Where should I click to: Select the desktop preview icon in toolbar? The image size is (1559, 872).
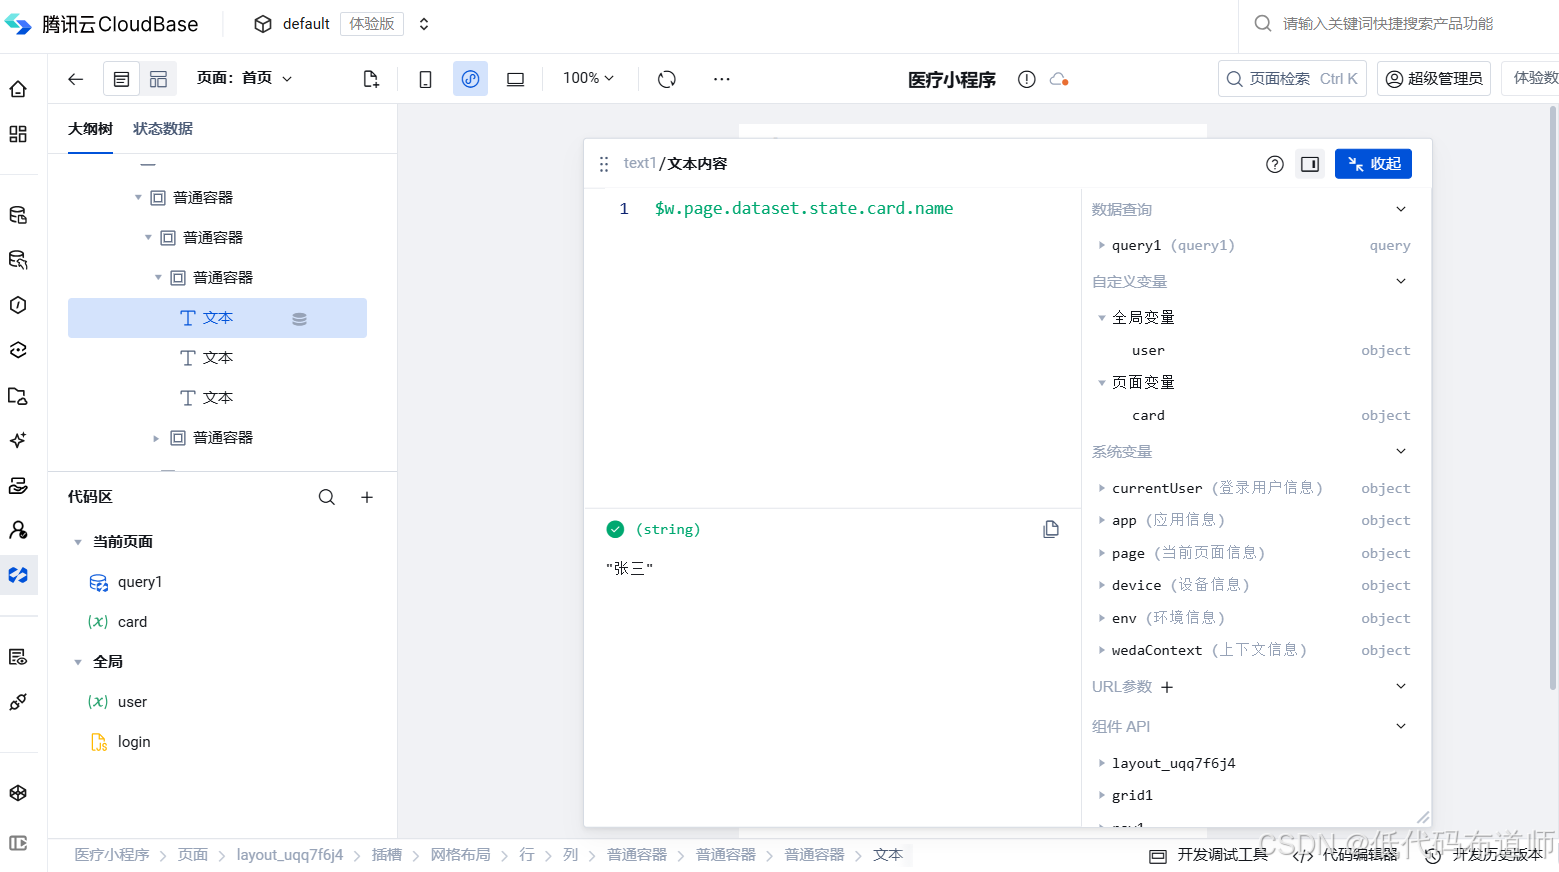pos(515,78)
